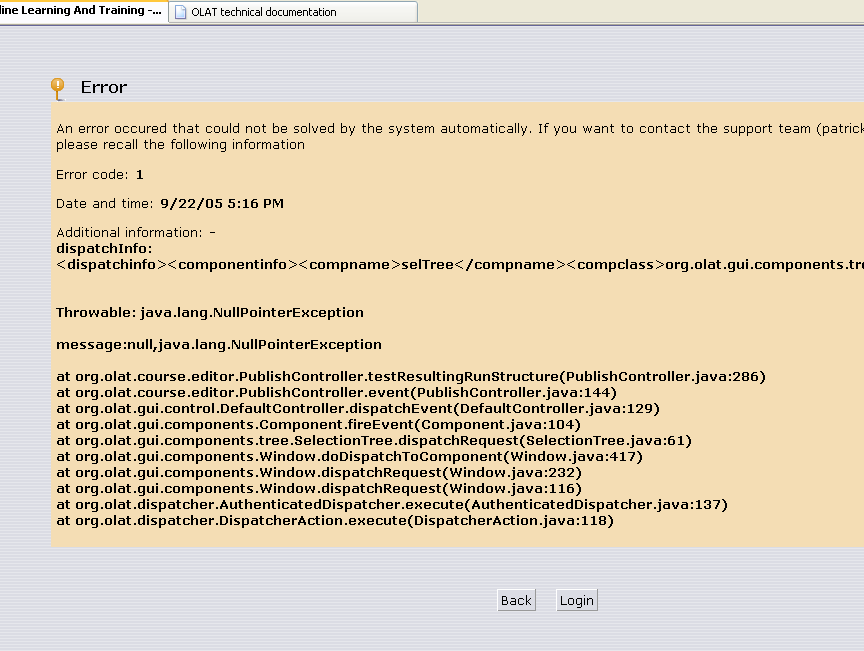864x651 pixels.
Task: Click the AuthenticatedDispatcher.execute stack trace line
Action: 392,505
